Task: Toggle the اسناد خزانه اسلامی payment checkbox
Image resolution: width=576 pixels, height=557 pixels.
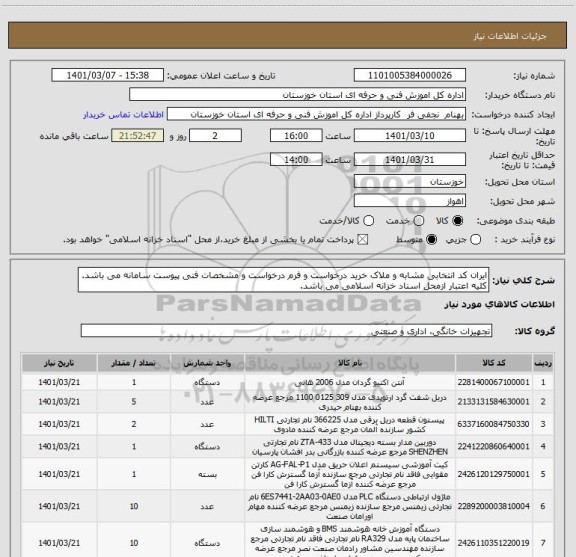Action: (x=363, y=240)
